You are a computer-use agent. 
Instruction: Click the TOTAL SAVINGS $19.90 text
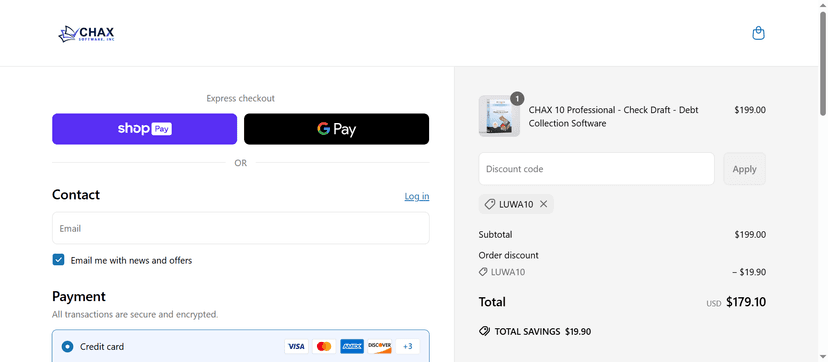[x=542, y=332]
